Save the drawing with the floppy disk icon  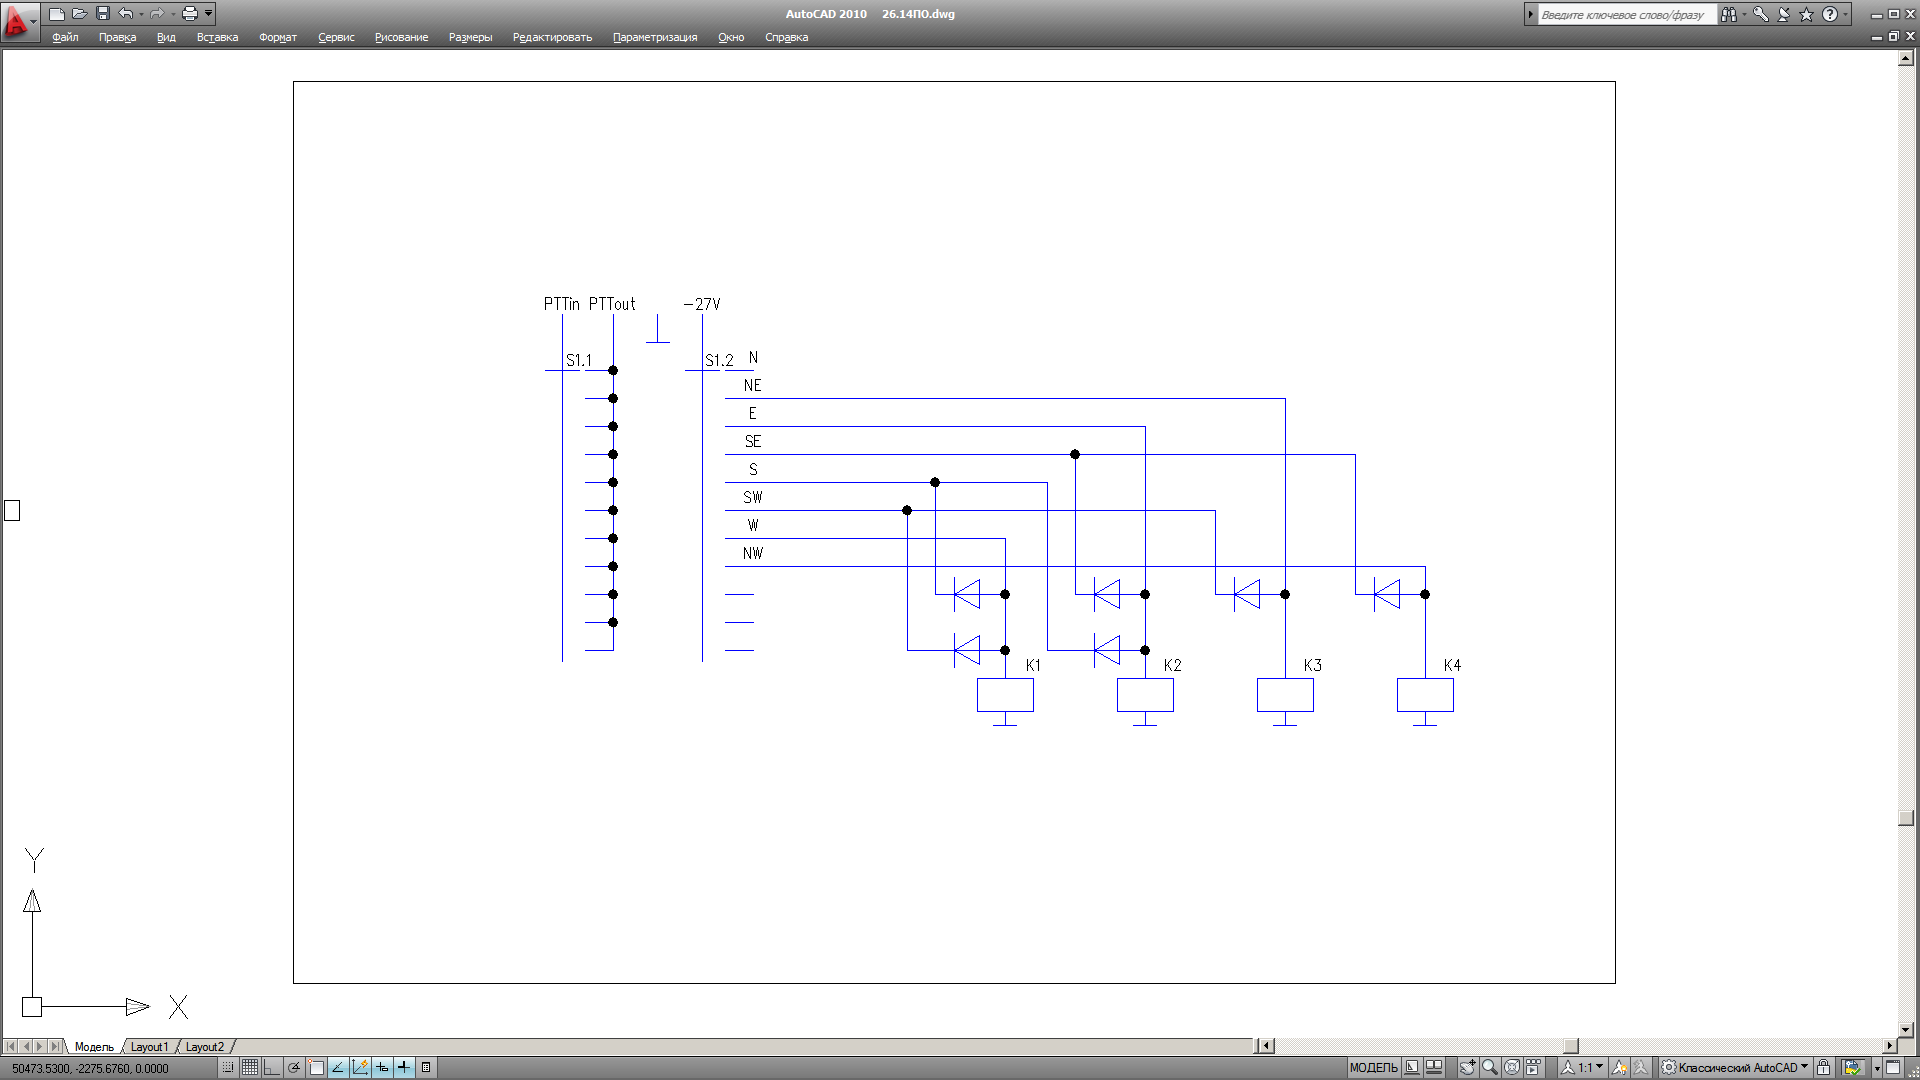[102, 14]
